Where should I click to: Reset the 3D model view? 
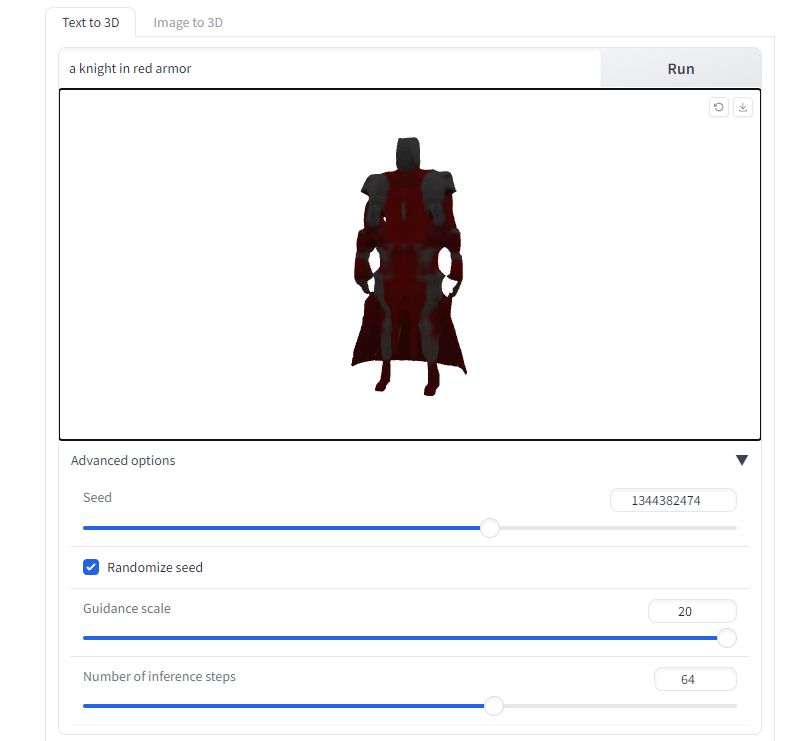pyautogui.click(x=718, y=107)
